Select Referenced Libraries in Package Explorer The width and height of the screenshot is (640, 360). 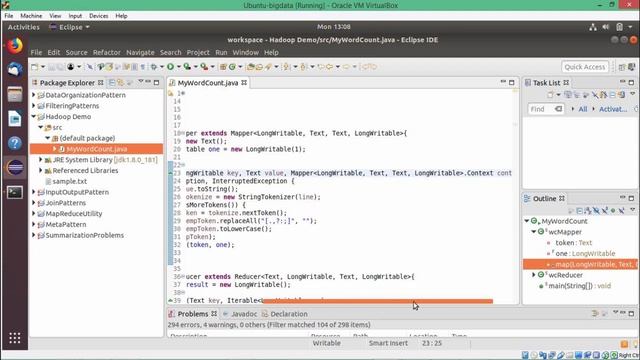tap(85, 171)
